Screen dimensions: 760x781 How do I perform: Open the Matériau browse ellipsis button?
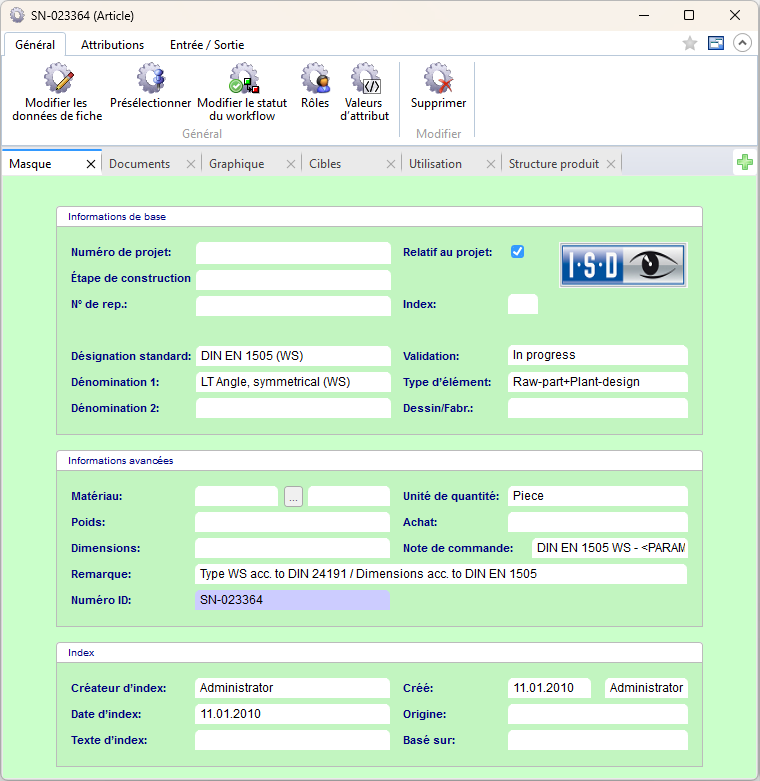(293, 496)
